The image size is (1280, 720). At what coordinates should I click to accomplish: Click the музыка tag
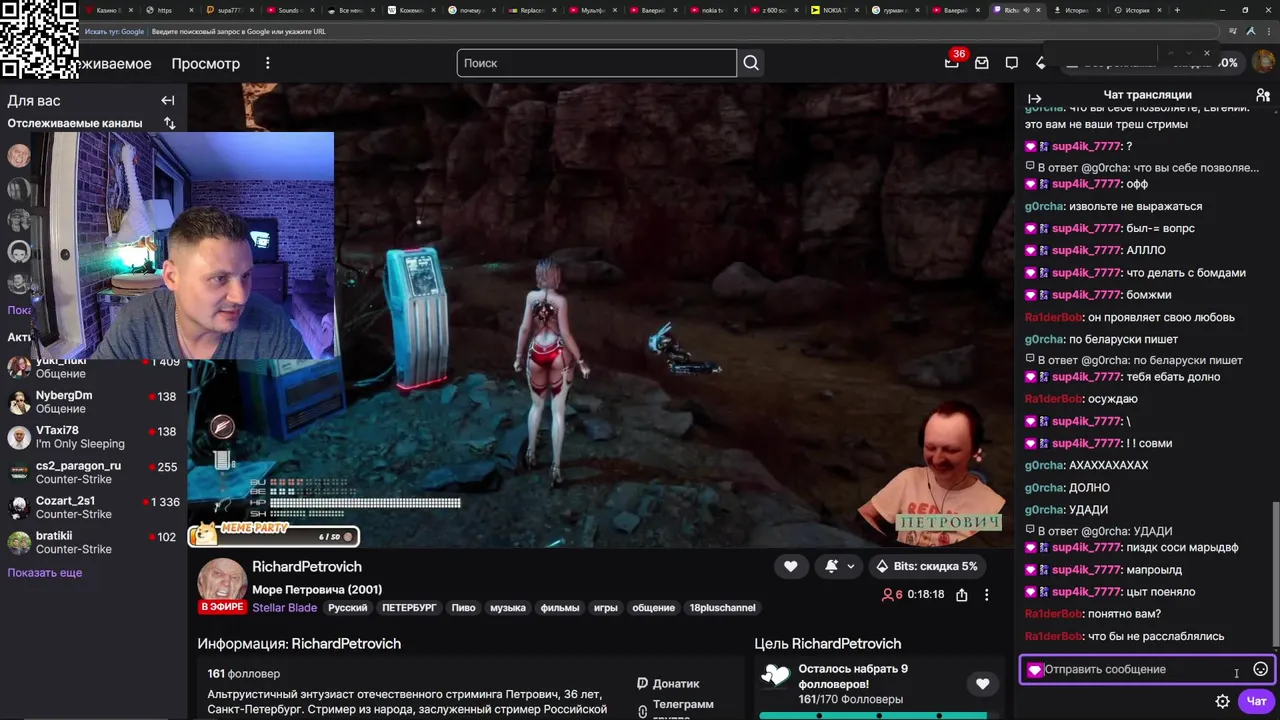tap(508, 608)
